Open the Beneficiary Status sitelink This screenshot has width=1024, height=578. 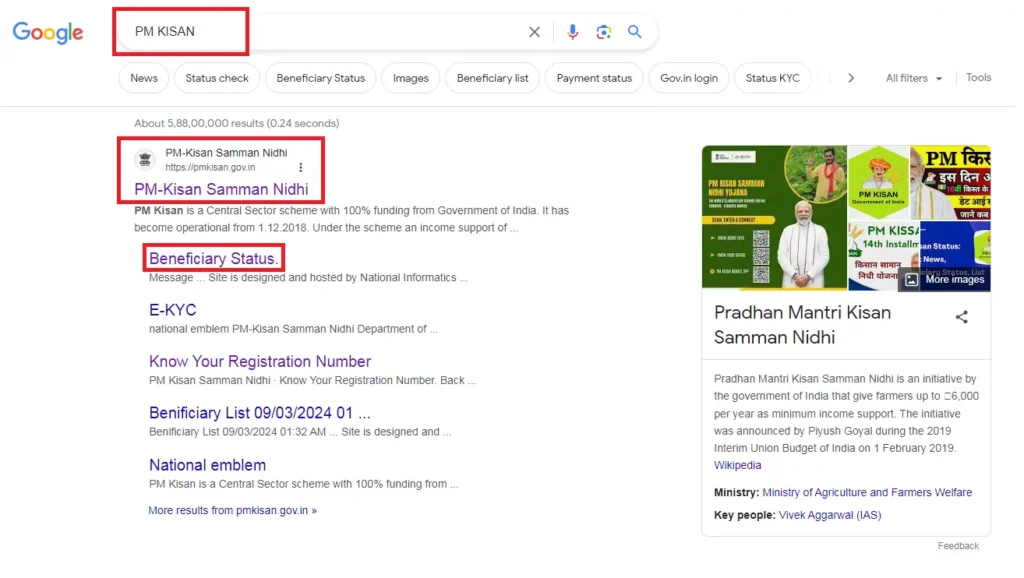213,258
